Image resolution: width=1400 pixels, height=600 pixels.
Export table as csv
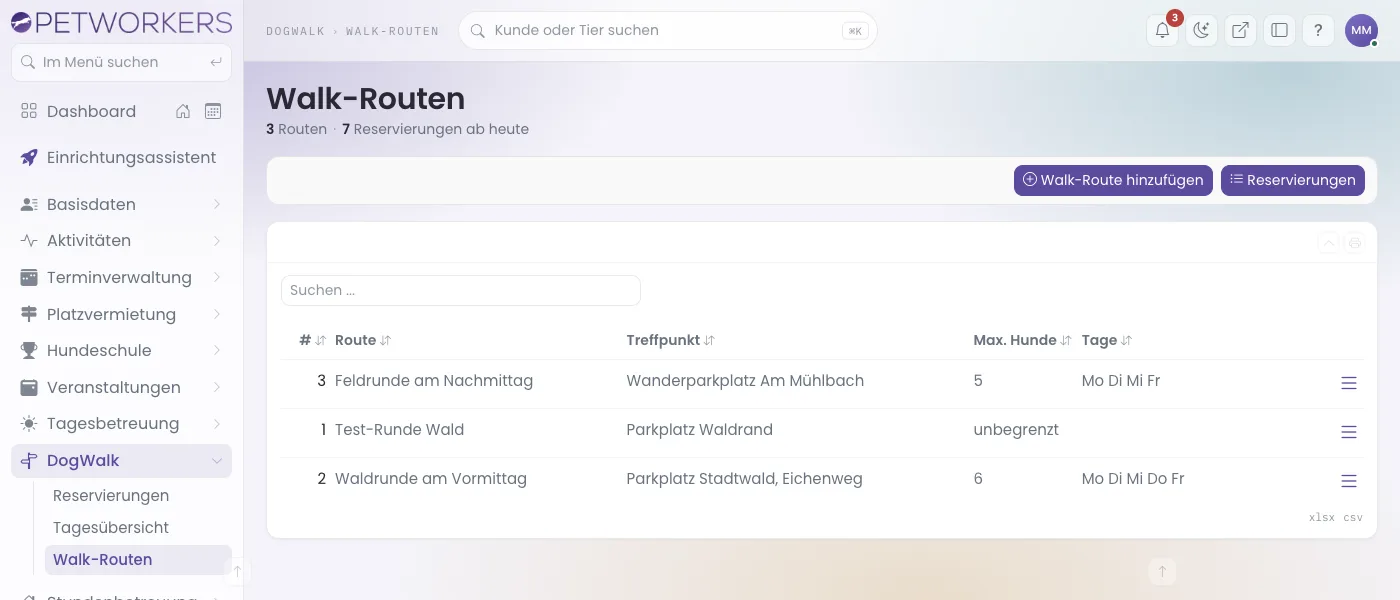[1353, 518]
